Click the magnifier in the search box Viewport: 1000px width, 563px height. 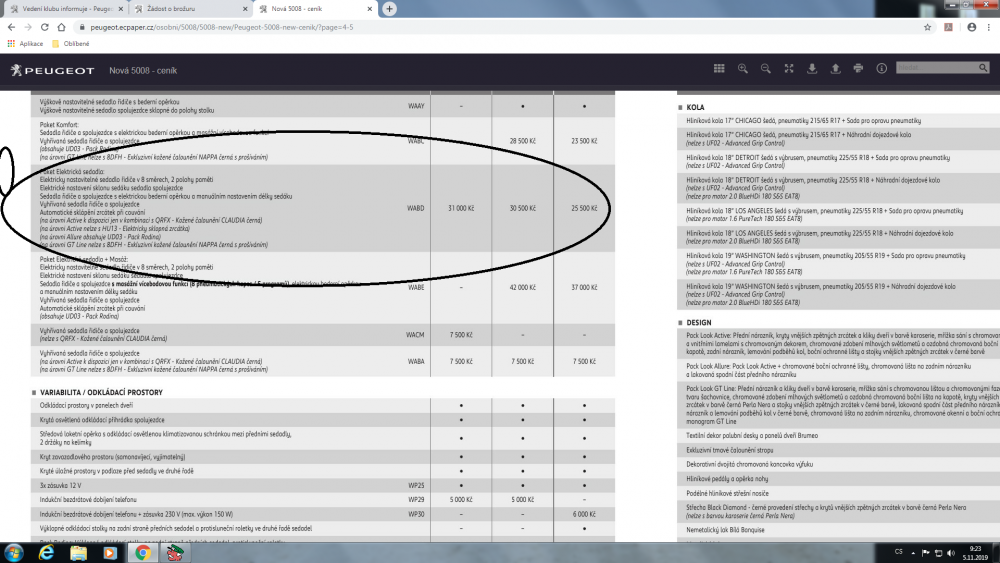click(x=983, y=68)
